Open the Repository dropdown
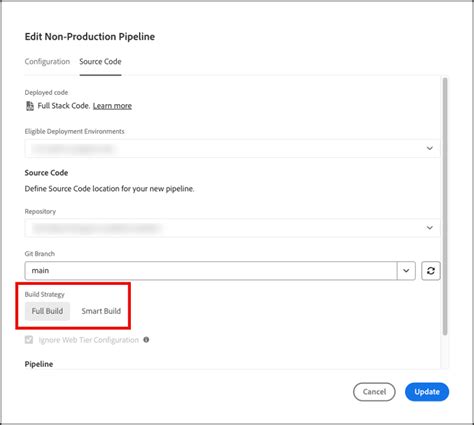 pyautogui.click(x=232, y=228)
